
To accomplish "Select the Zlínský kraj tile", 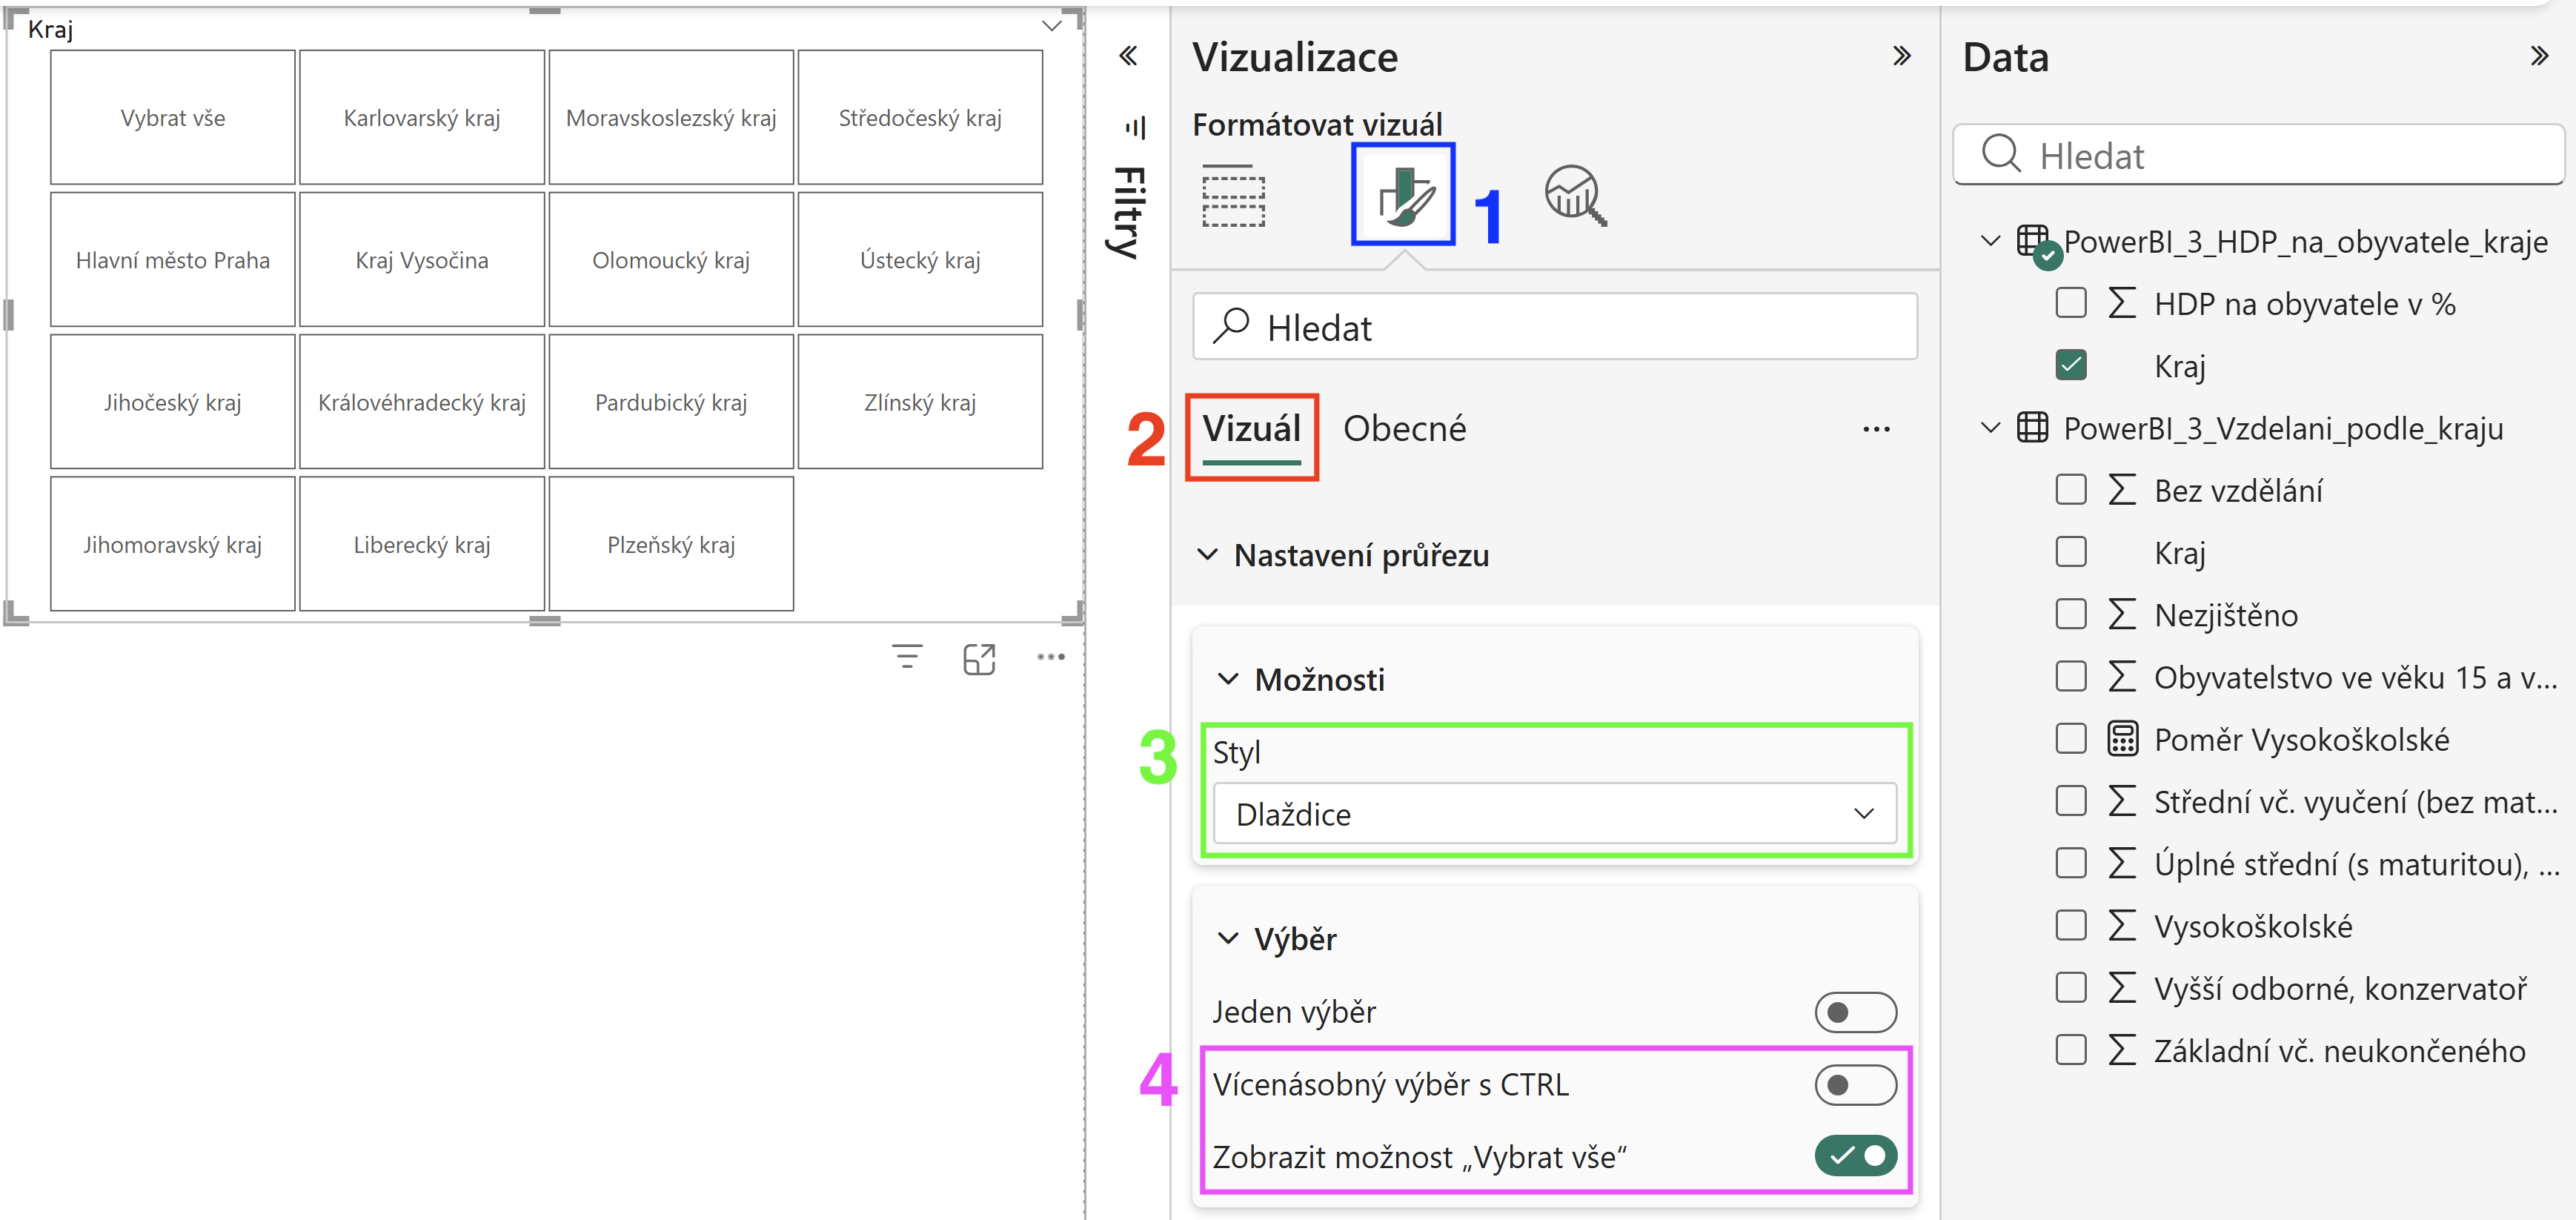I will coord(920,402).
